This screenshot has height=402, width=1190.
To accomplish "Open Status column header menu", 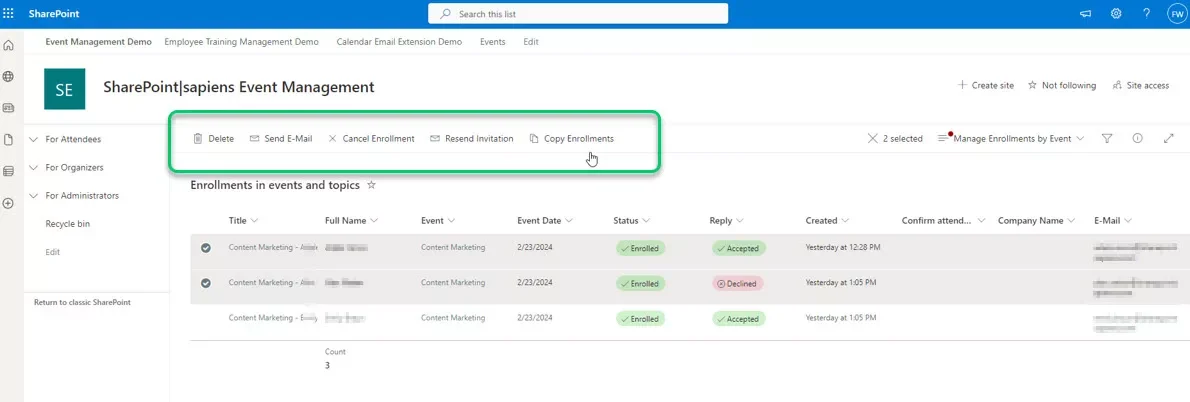I will 631,221.
